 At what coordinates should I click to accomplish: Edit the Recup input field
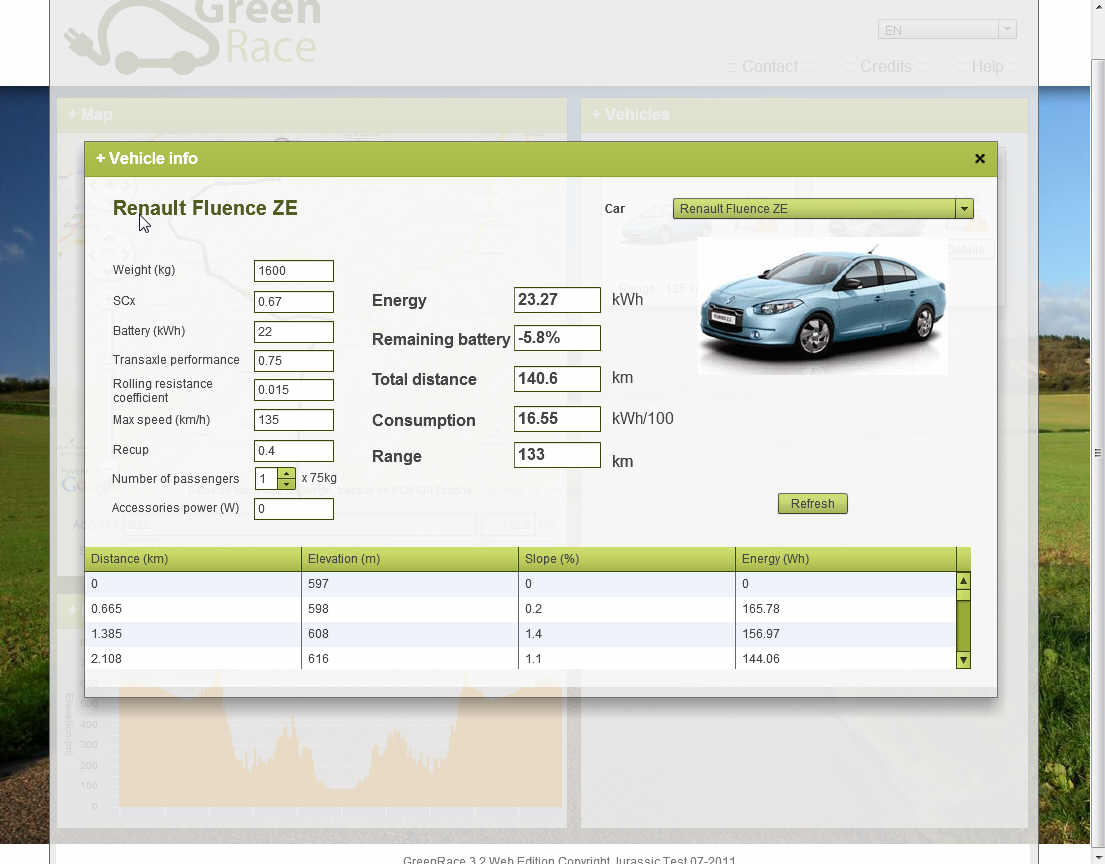tap(294, 451)
